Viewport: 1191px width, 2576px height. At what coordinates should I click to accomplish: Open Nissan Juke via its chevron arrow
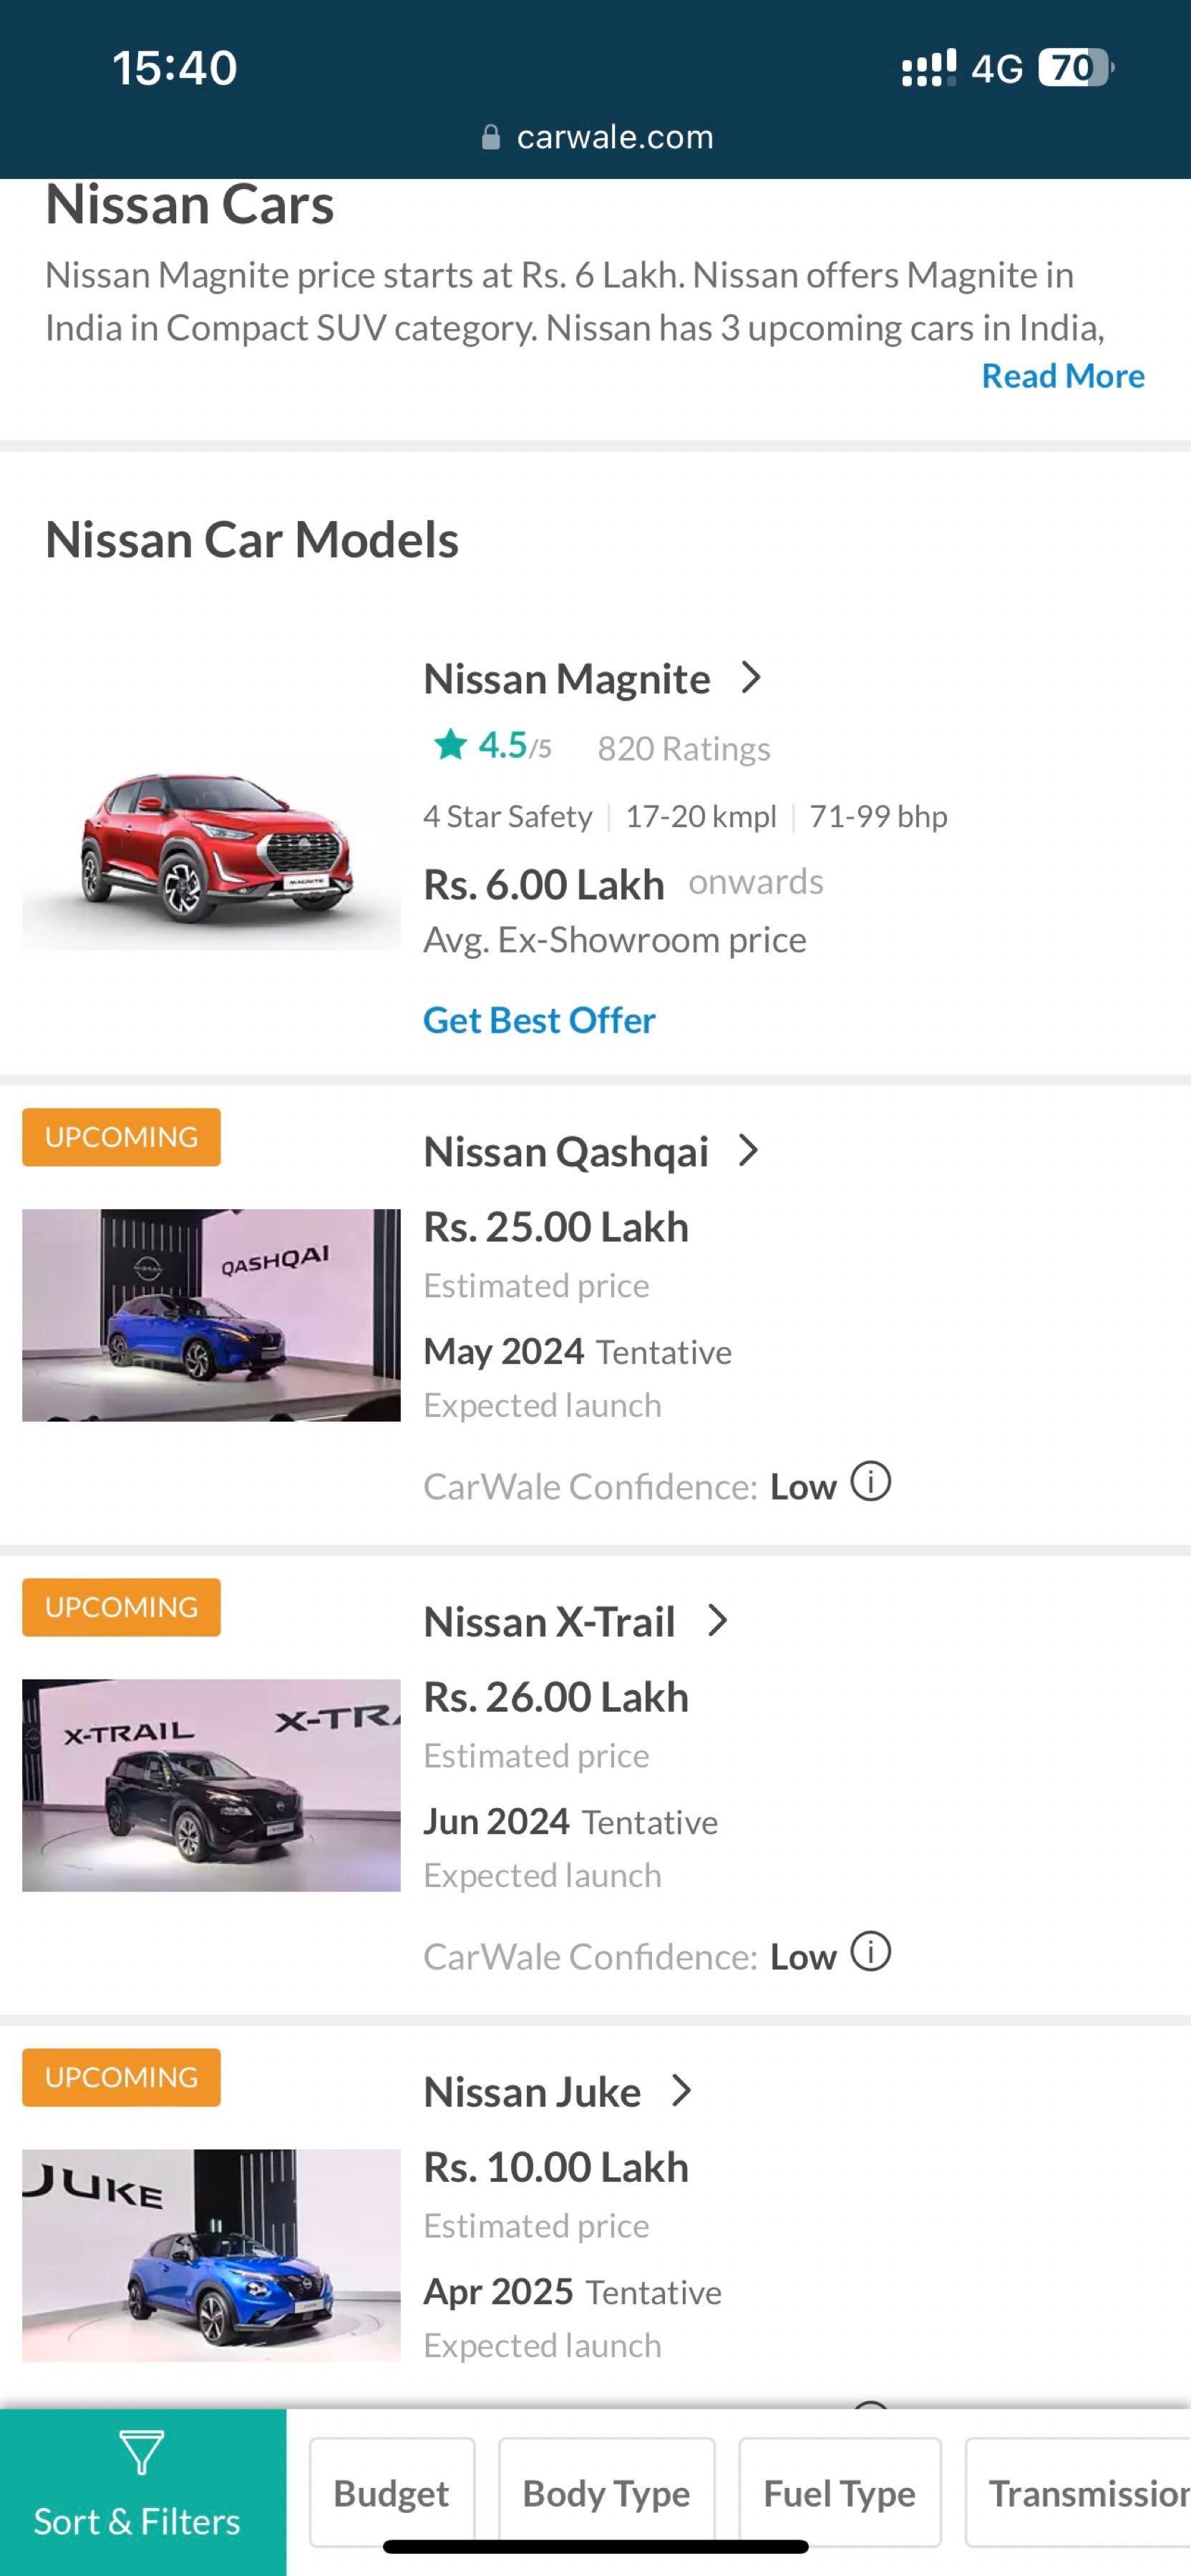[x=682, y=2091]
